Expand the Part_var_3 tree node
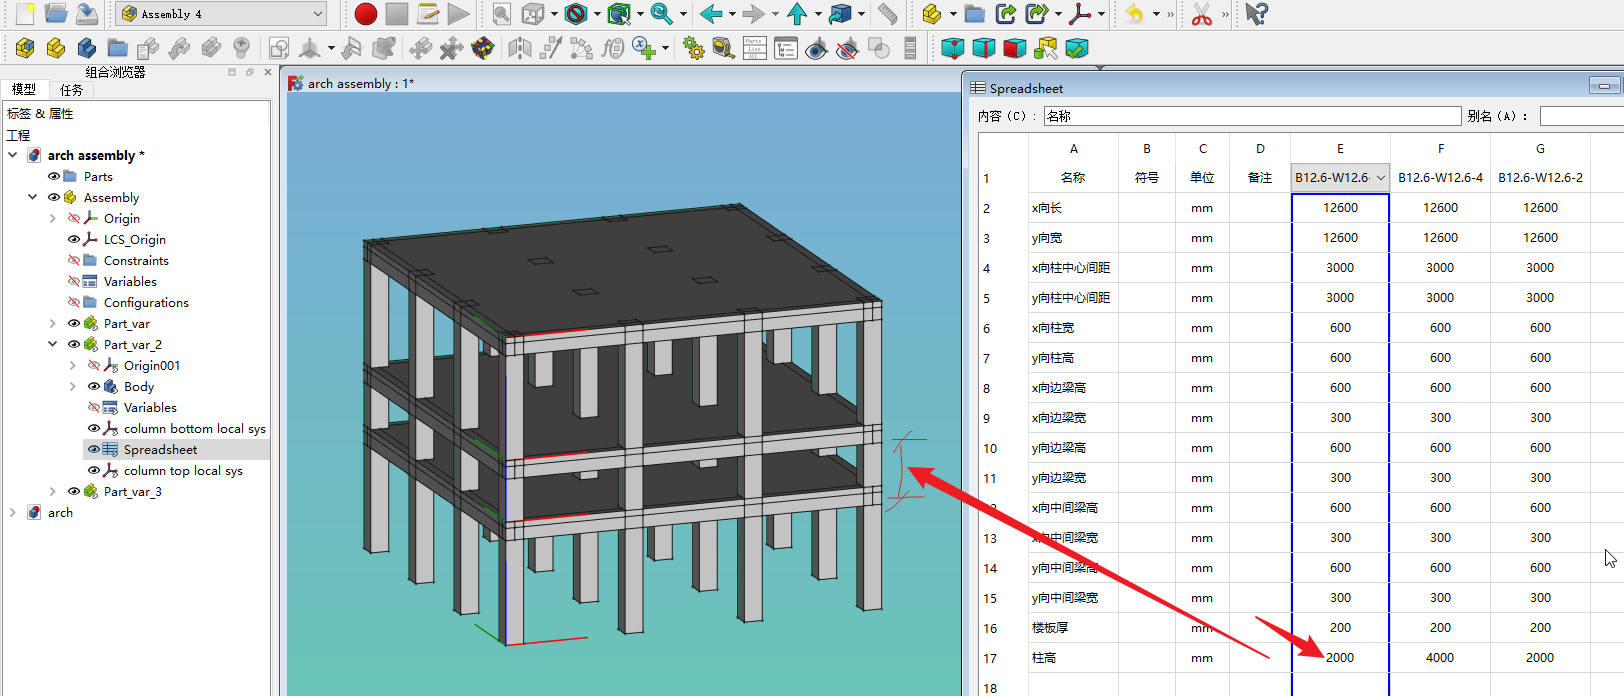 52,492
